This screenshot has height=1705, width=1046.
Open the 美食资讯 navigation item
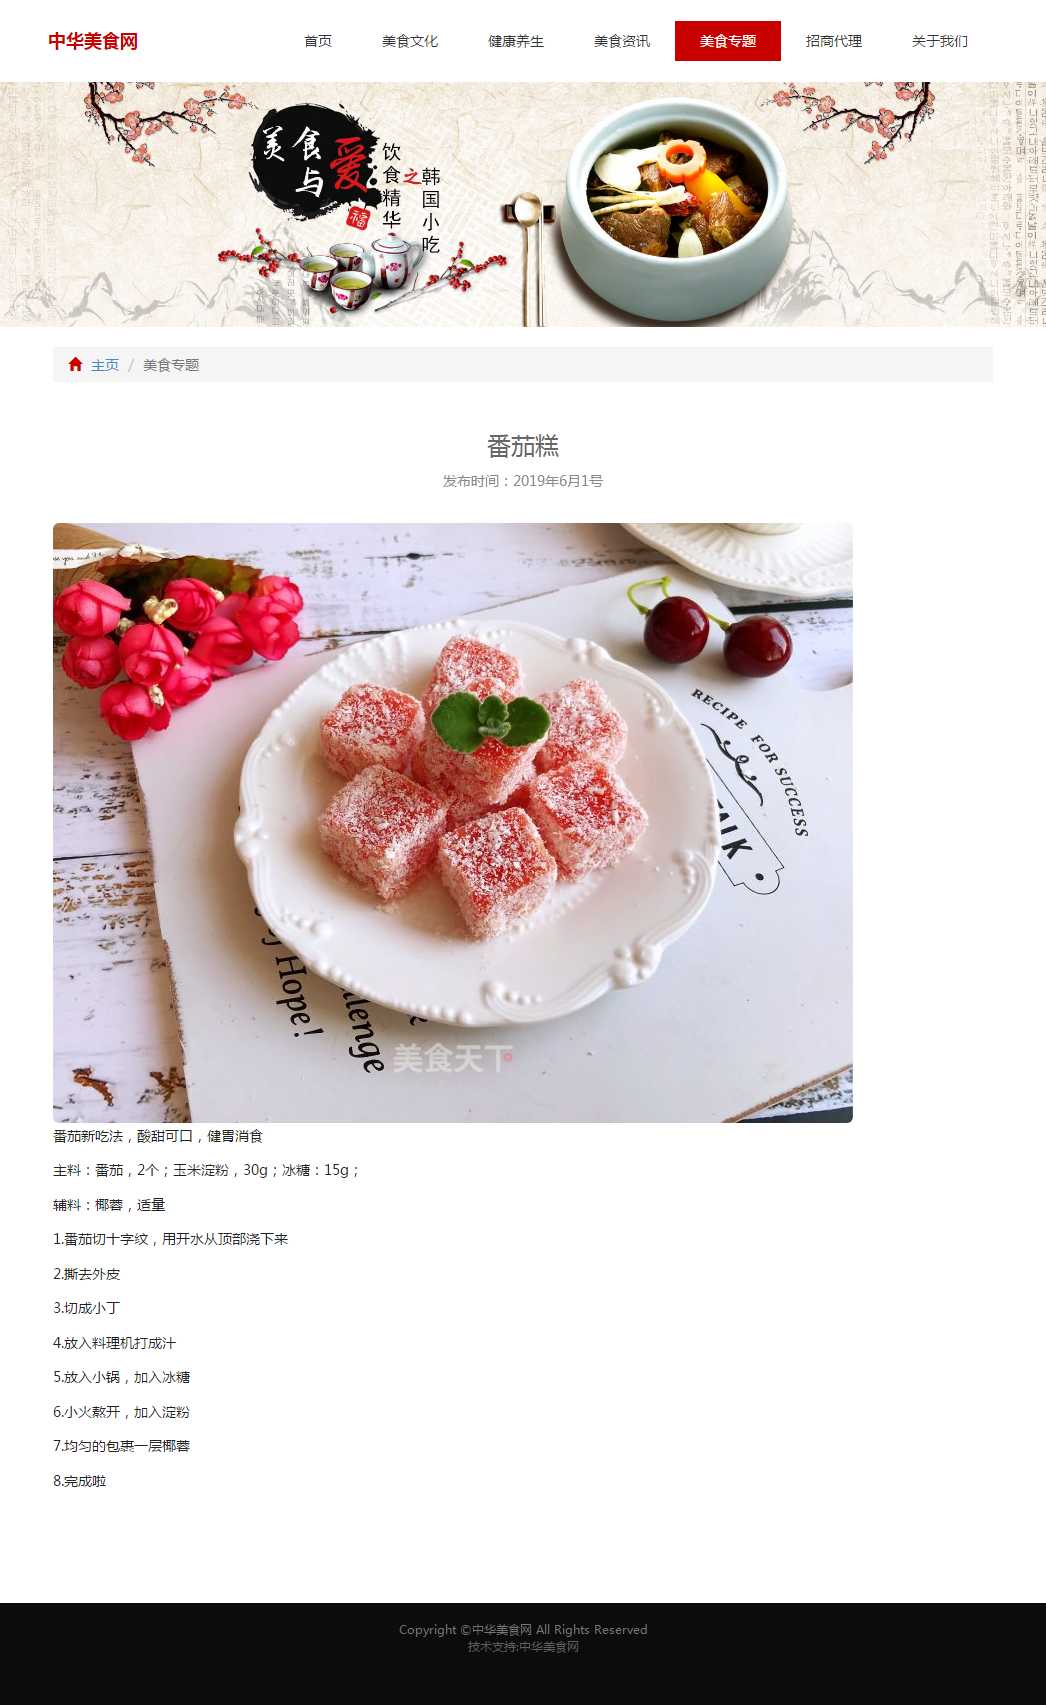coord(622,41)
